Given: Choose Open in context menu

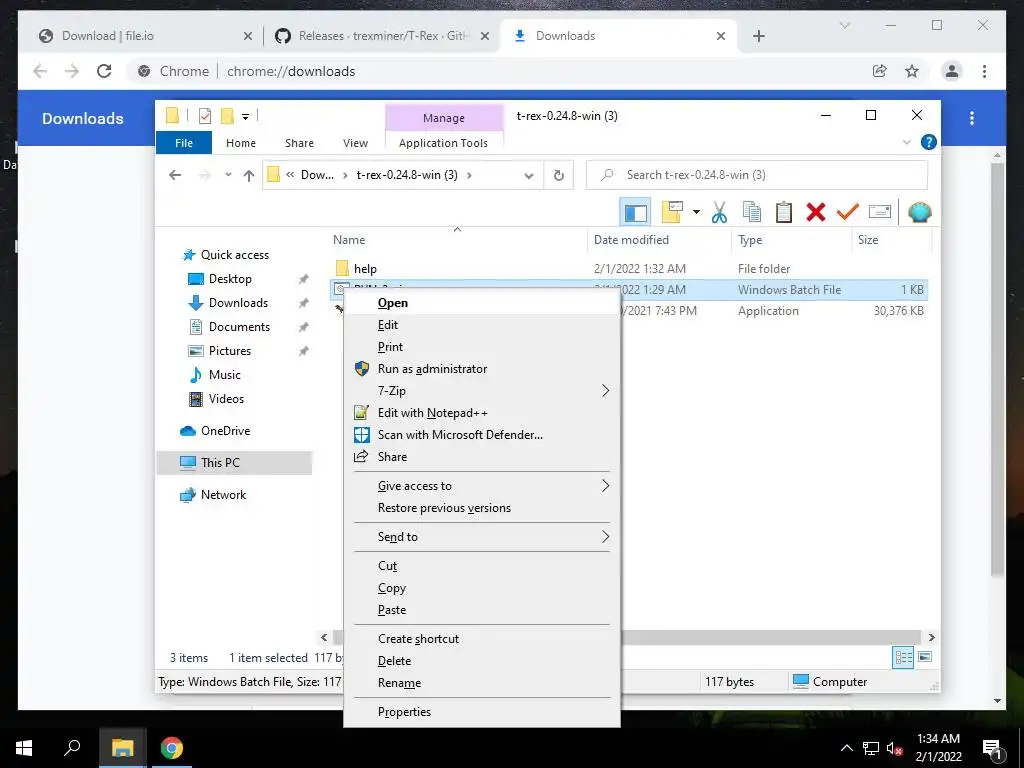Looking at the screenshot, I should (482, 303).
